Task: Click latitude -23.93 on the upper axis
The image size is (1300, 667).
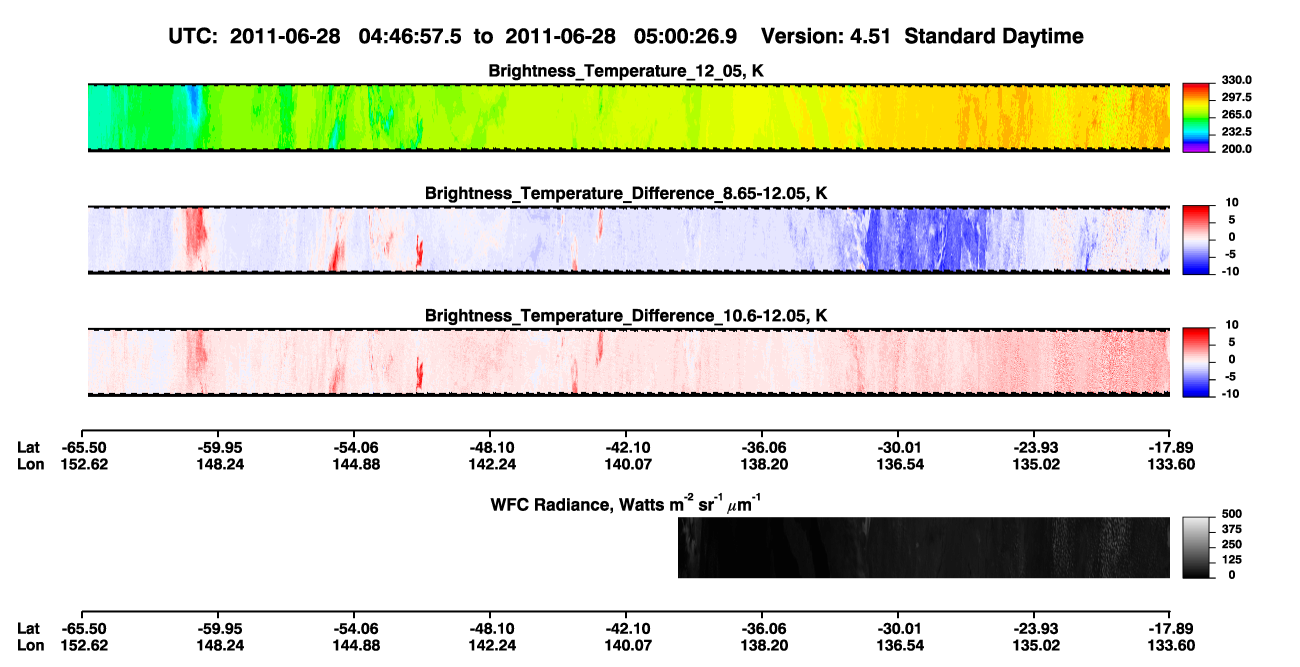Action: click(x=1034, y=448)
